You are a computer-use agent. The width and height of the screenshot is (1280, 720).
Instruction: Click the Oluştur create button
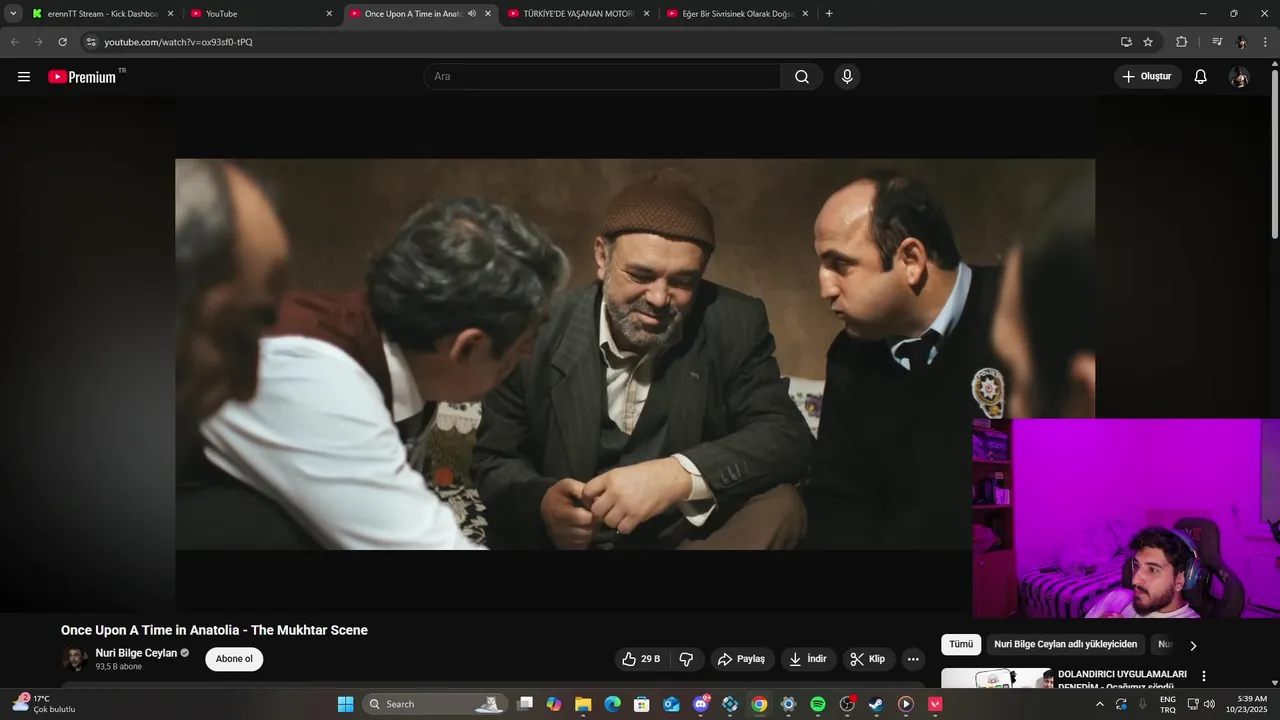click(x=1147, y=77)
